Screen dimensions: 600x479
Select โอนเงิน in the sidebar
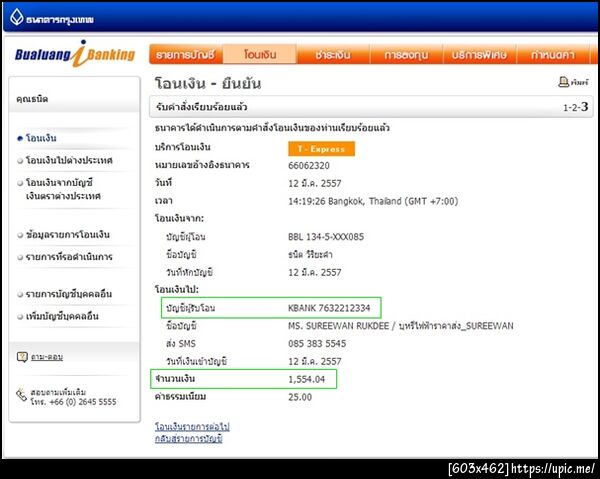pyautogui.click(x=41, y=138)
